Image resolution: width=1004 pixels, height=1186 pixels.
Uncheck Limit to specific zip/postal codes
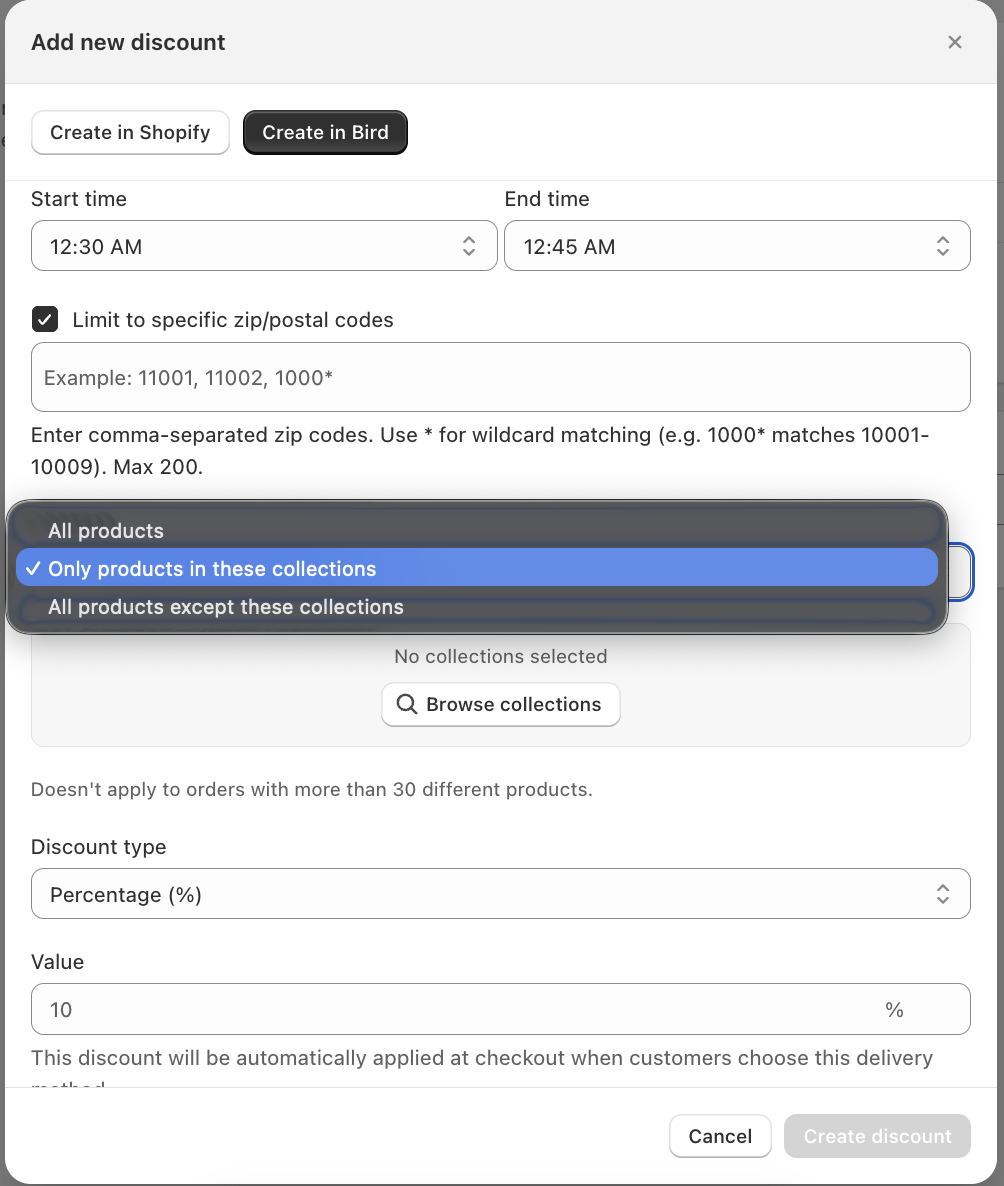coord(45,319)
